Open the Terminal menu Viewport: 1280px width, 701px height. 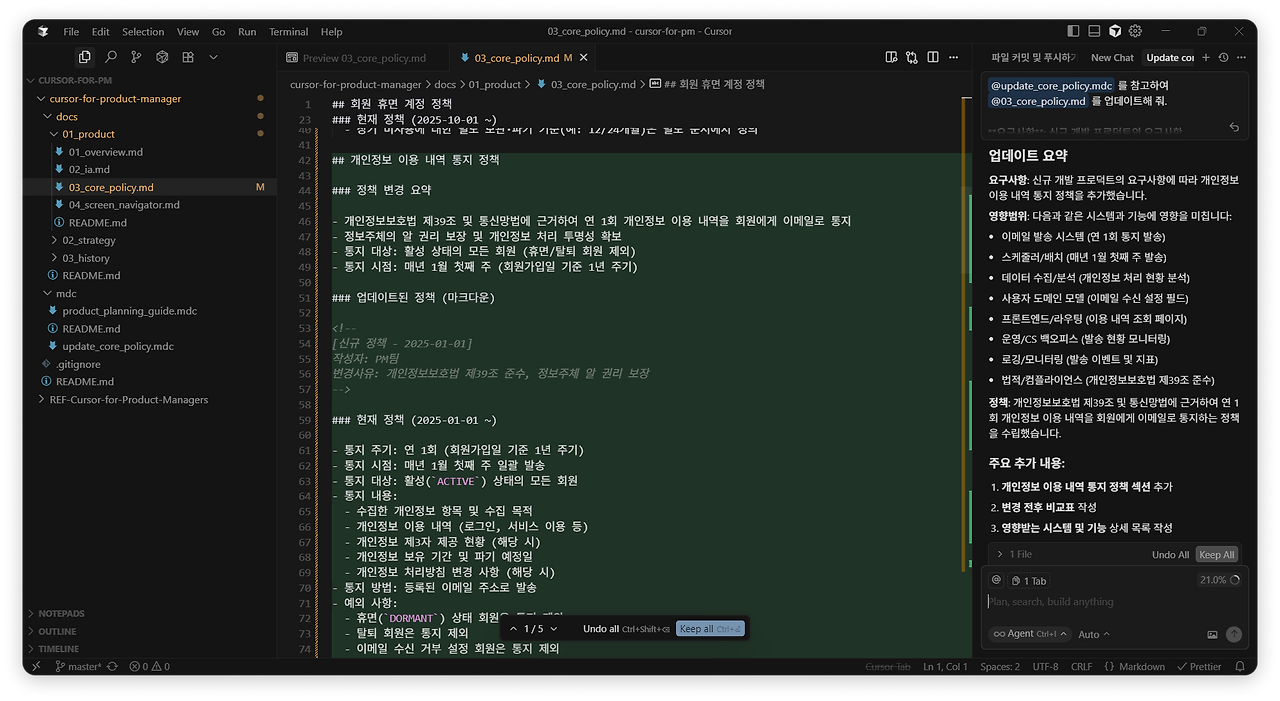point(288,32)
